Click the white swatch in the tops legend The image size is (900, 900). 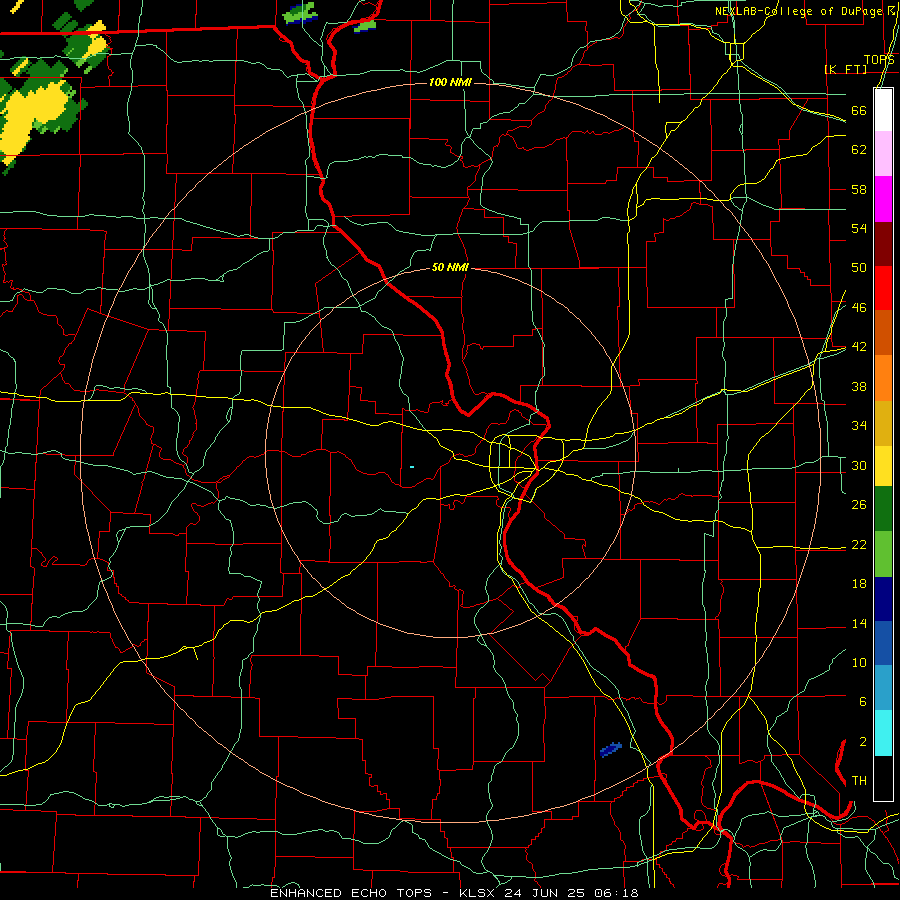pyautogui.click(x=883, y=110)
